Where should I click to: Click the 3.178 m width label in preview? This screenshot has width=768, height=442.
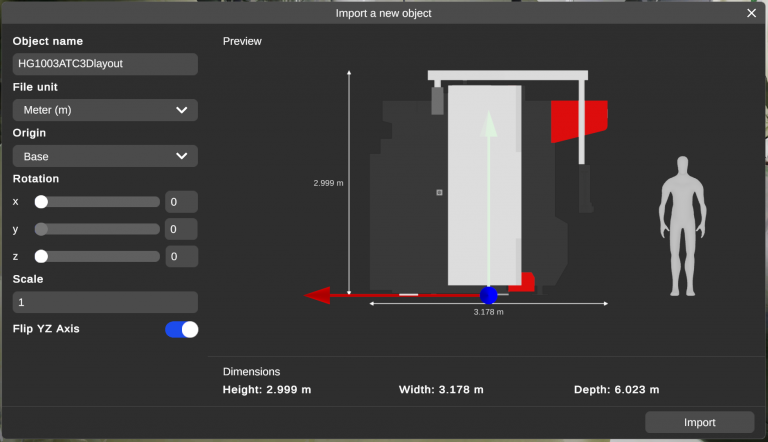(488, 312)
